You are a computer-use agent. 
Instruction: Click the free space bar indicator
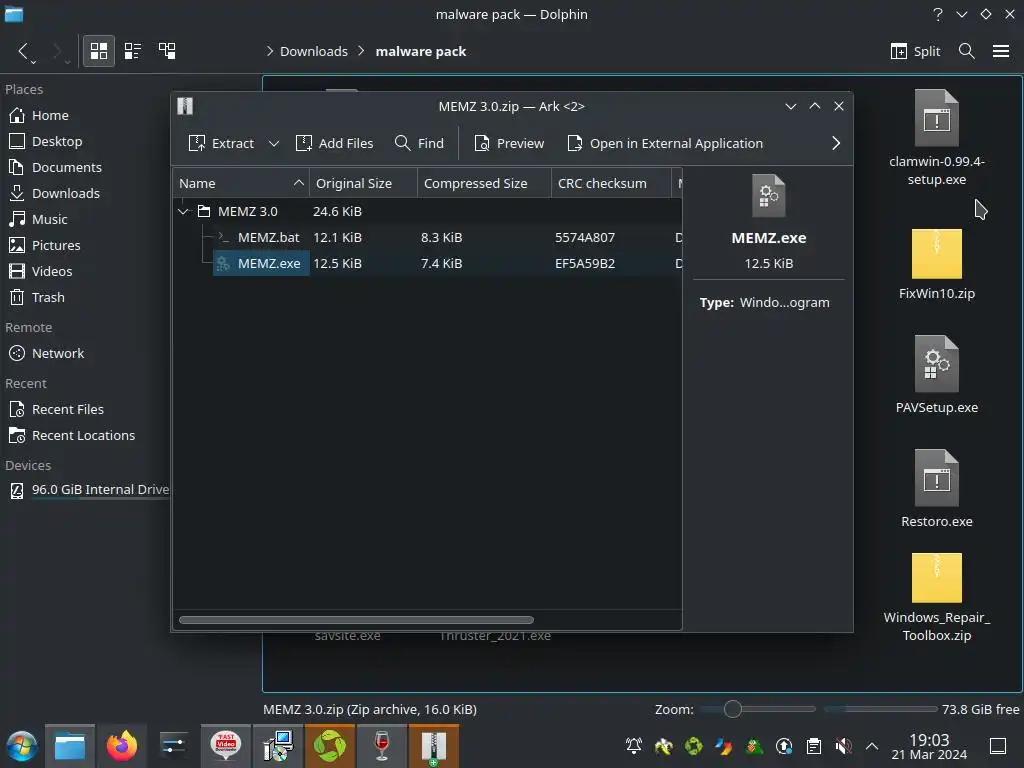pyautogui.click(x=880, y=709)
